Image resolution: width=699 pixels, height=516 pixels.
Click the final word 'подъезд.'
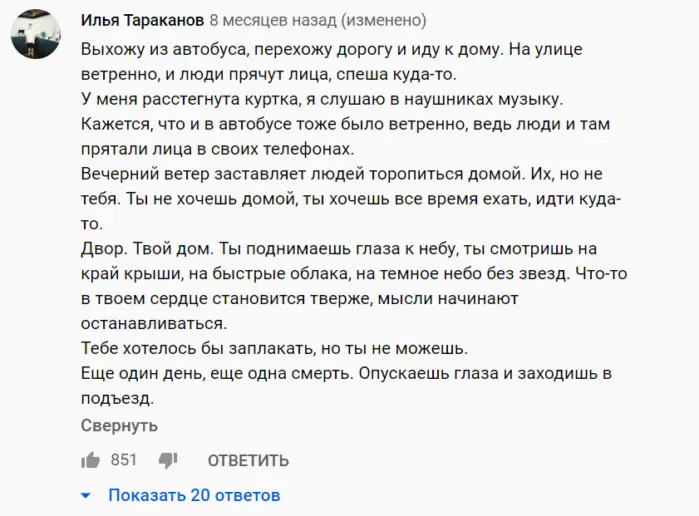(117, 398)
